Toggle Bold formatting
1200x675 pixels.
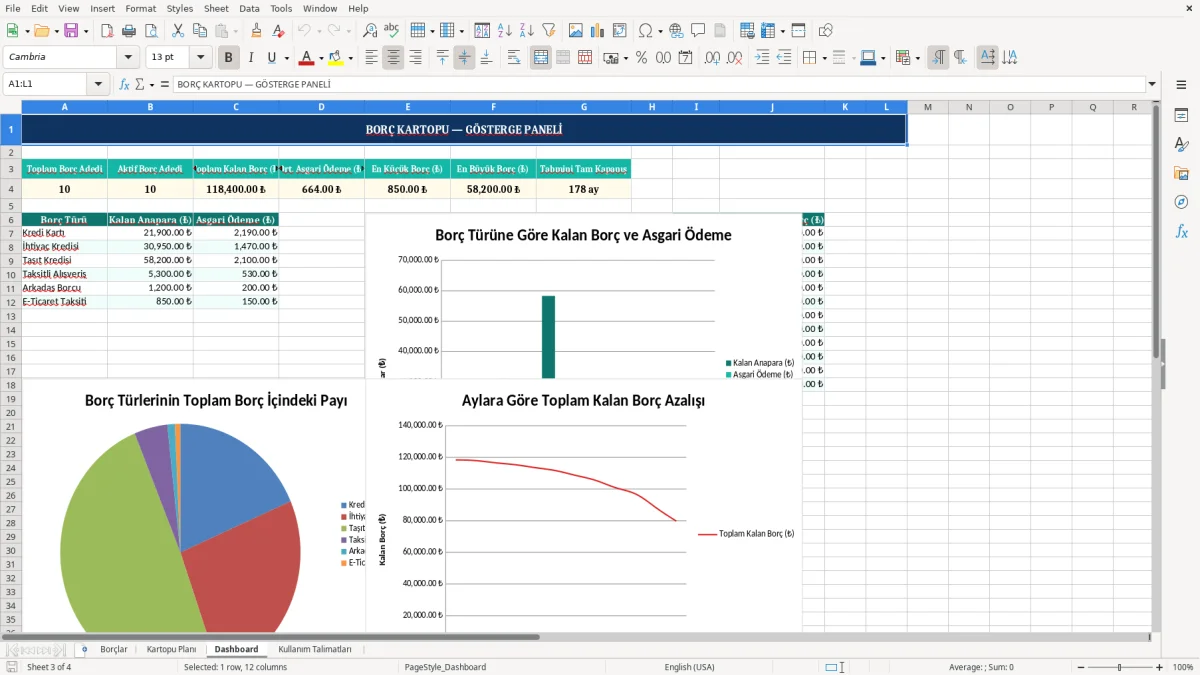[x=229, y=58]
